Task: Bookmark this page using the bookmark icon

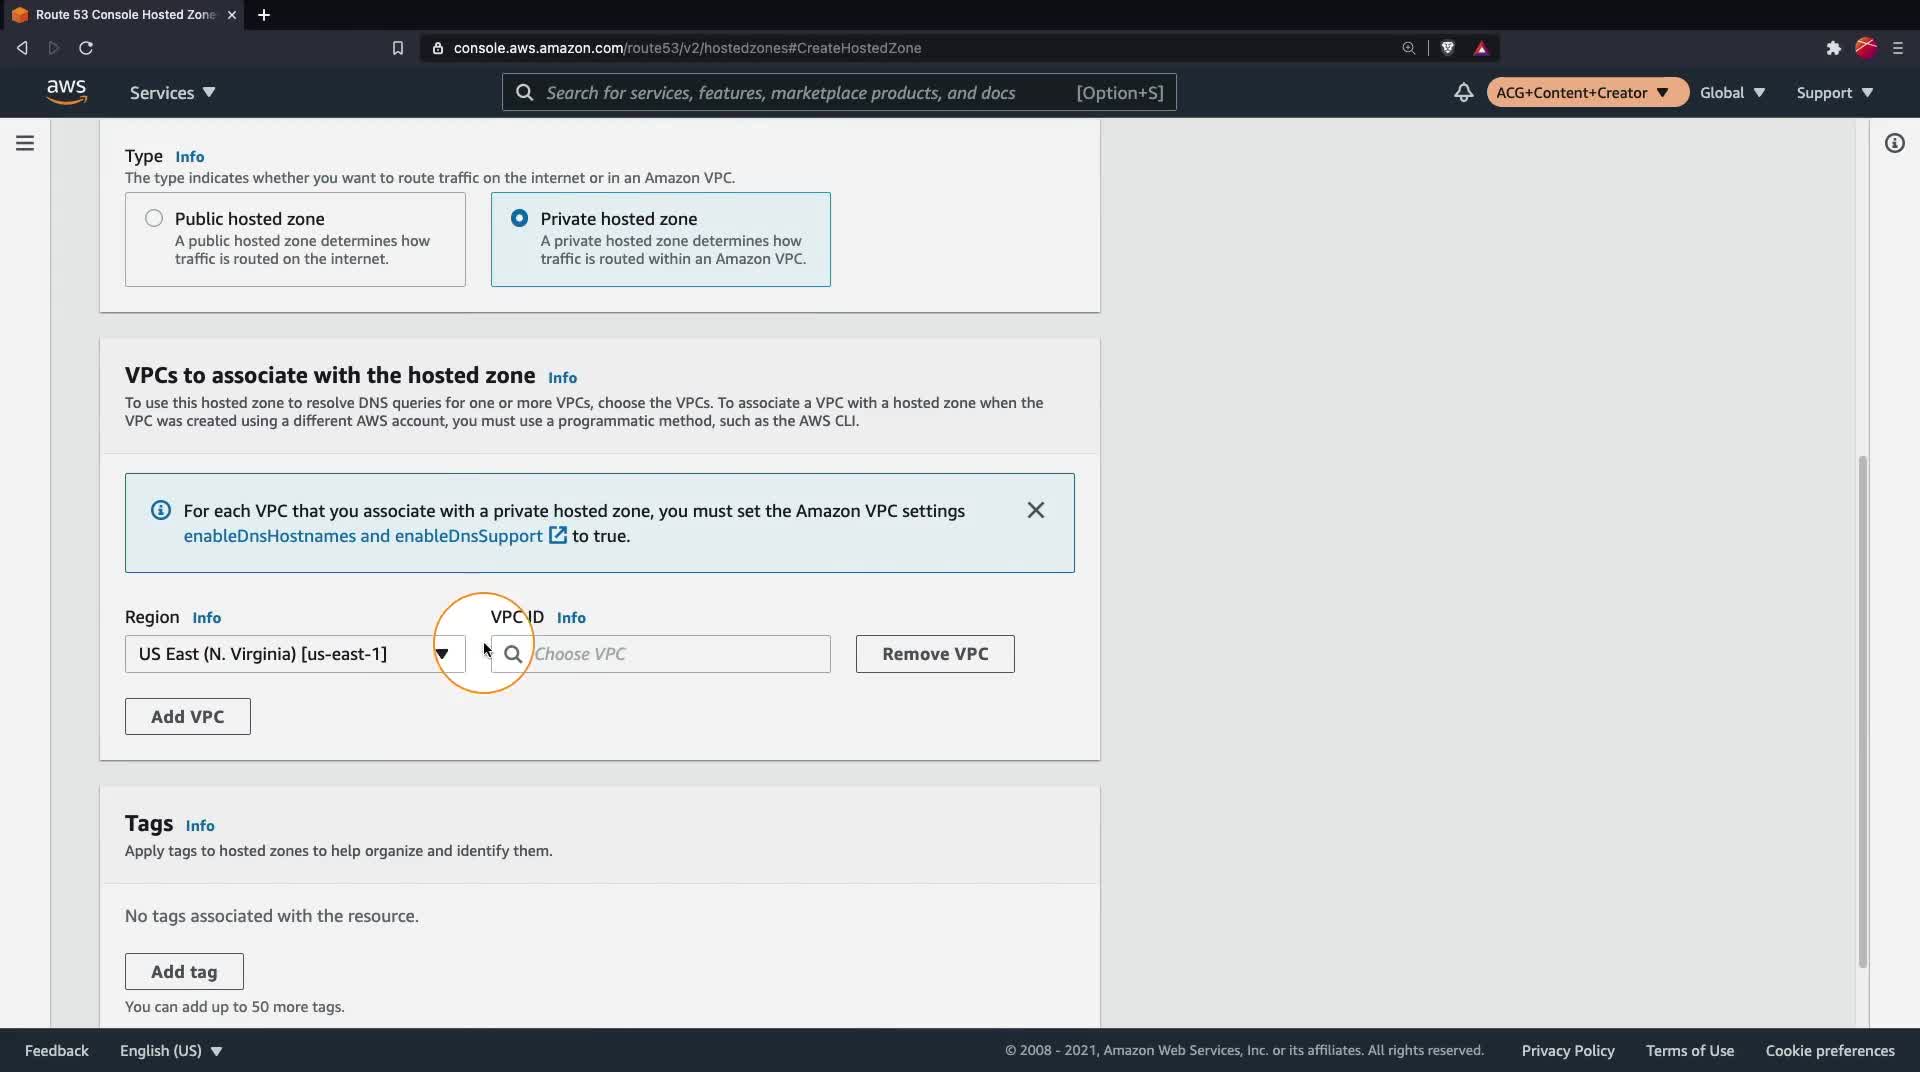Action: (398, 48)
